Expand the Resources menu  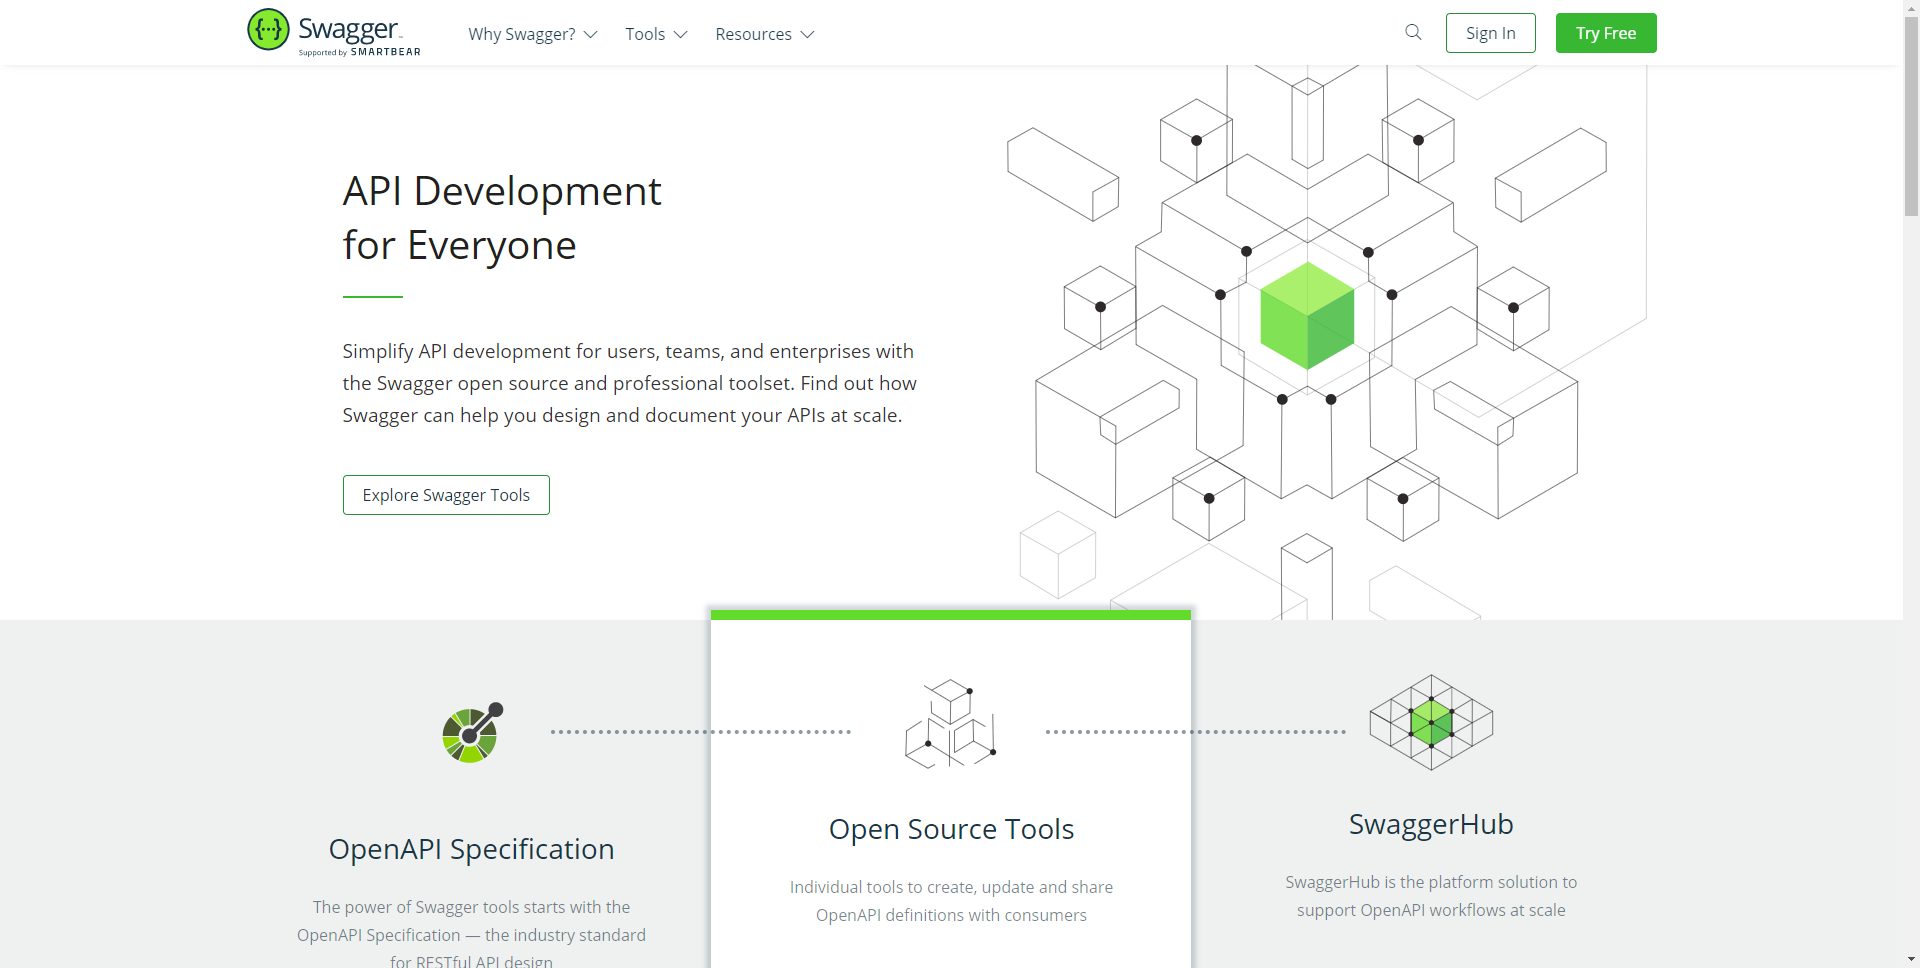click(x=764, y=34)
